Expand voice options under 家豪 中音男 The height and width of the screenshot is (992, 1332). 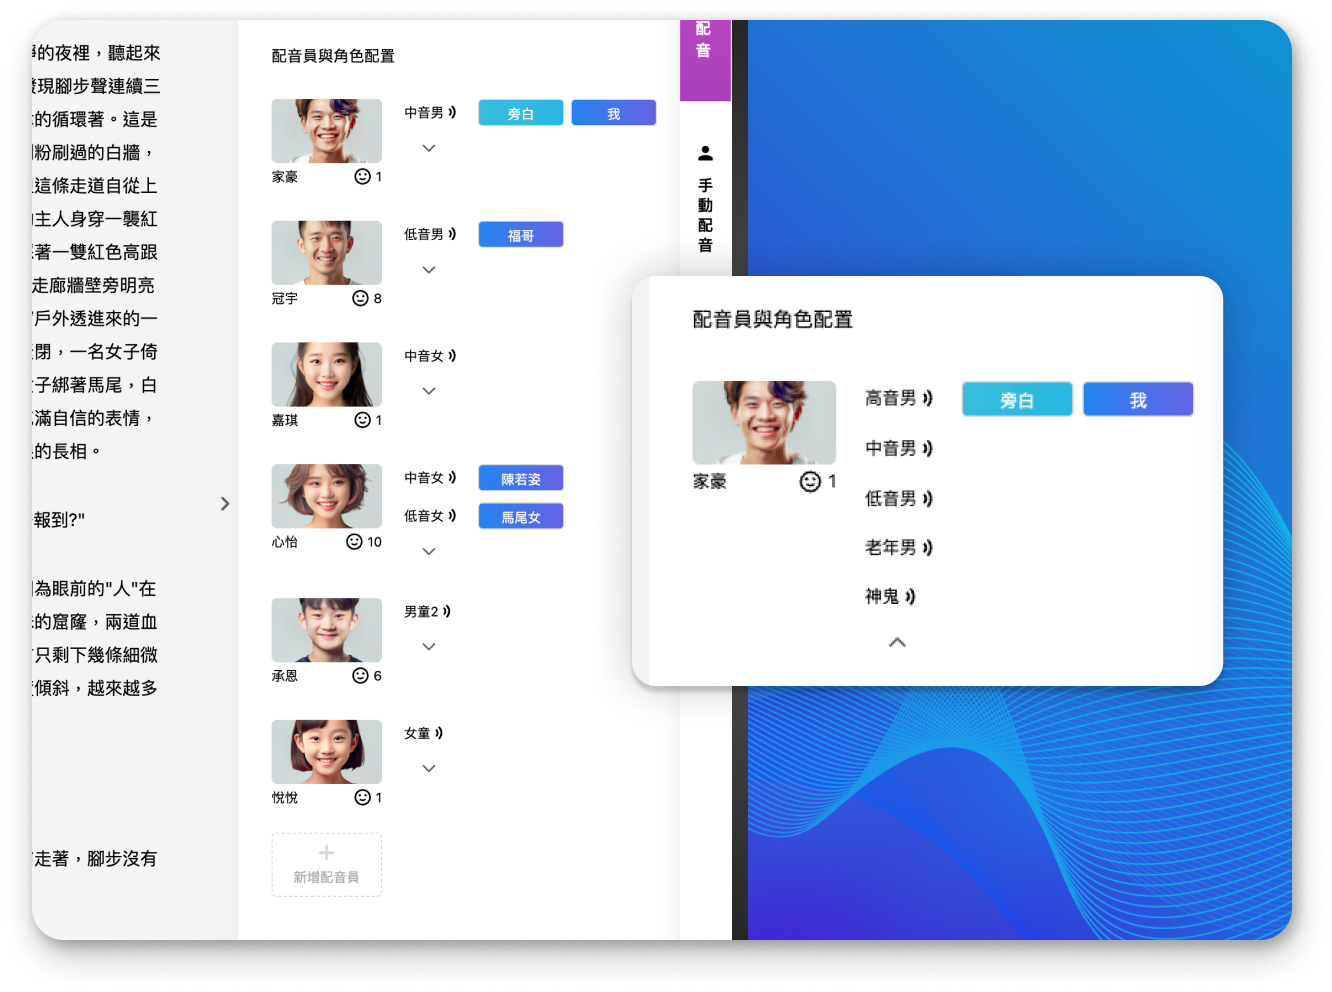point(429,148)
